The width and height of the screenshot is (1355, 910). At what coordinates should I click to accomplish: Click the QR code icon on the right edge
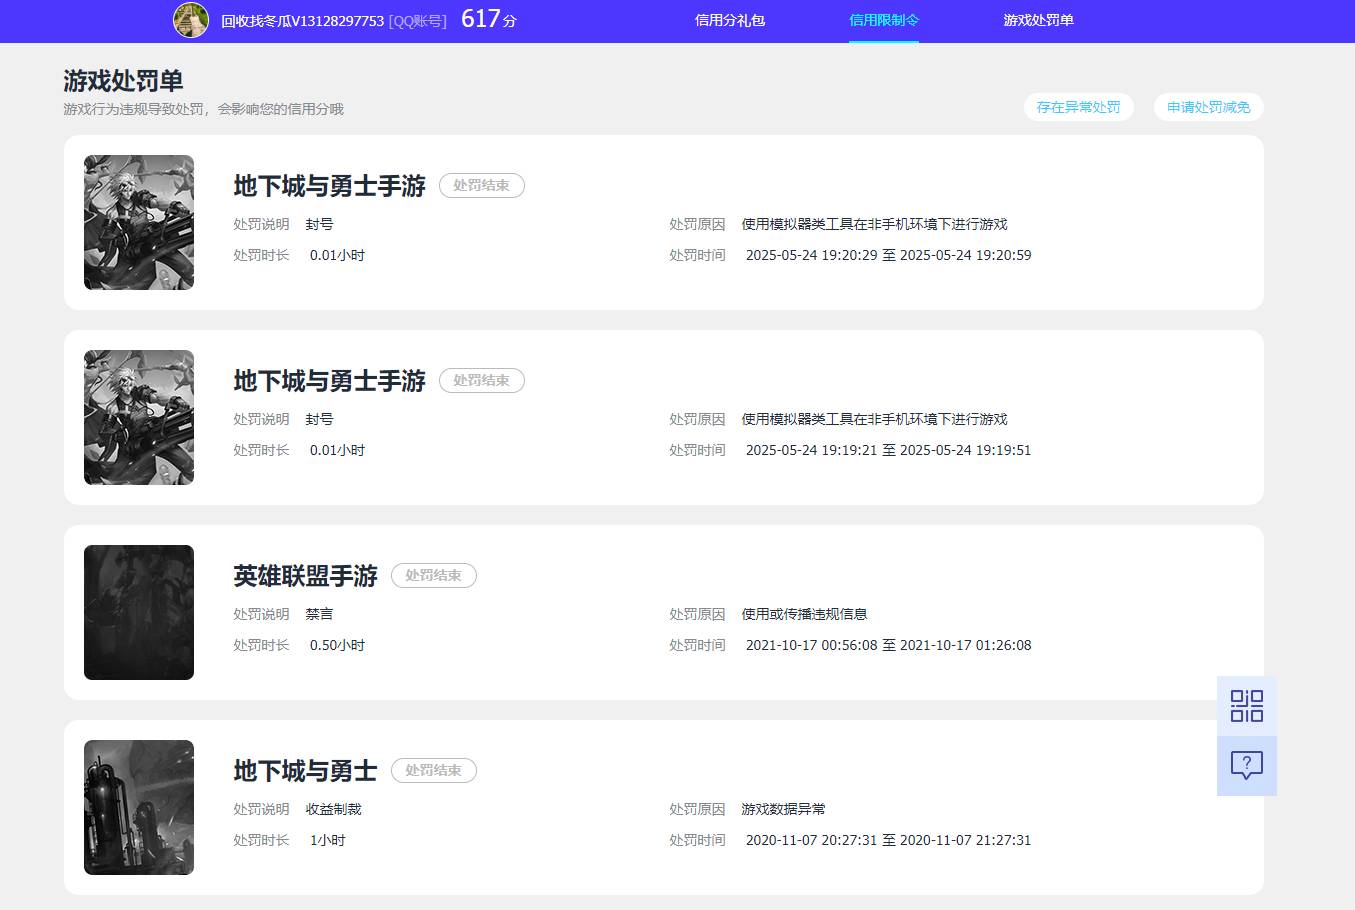coord(1246,706)
